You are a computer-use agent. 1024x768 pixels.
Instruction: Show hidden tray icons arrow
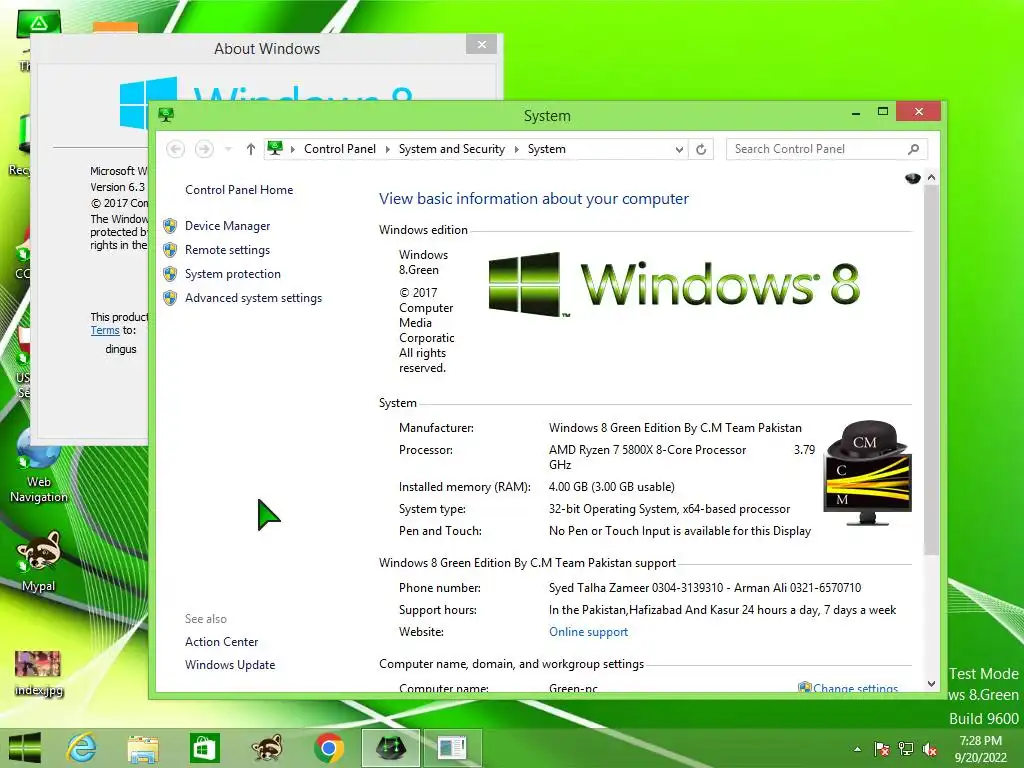point(857,749)
